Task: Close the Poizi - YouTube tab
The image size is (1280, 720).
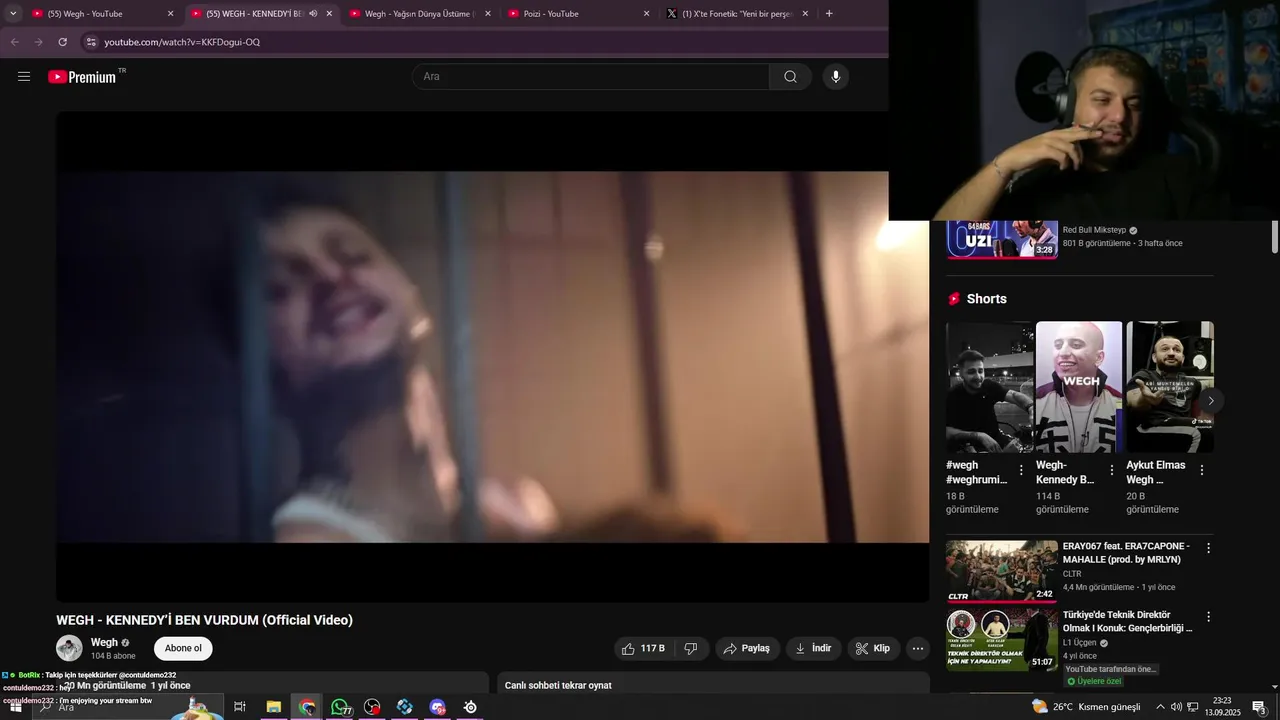Action: [x=646, y=14]
